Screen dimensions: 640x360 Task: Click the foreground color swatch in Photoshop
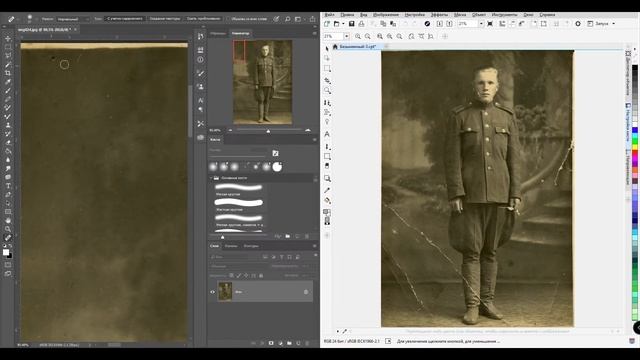(6, 252)
